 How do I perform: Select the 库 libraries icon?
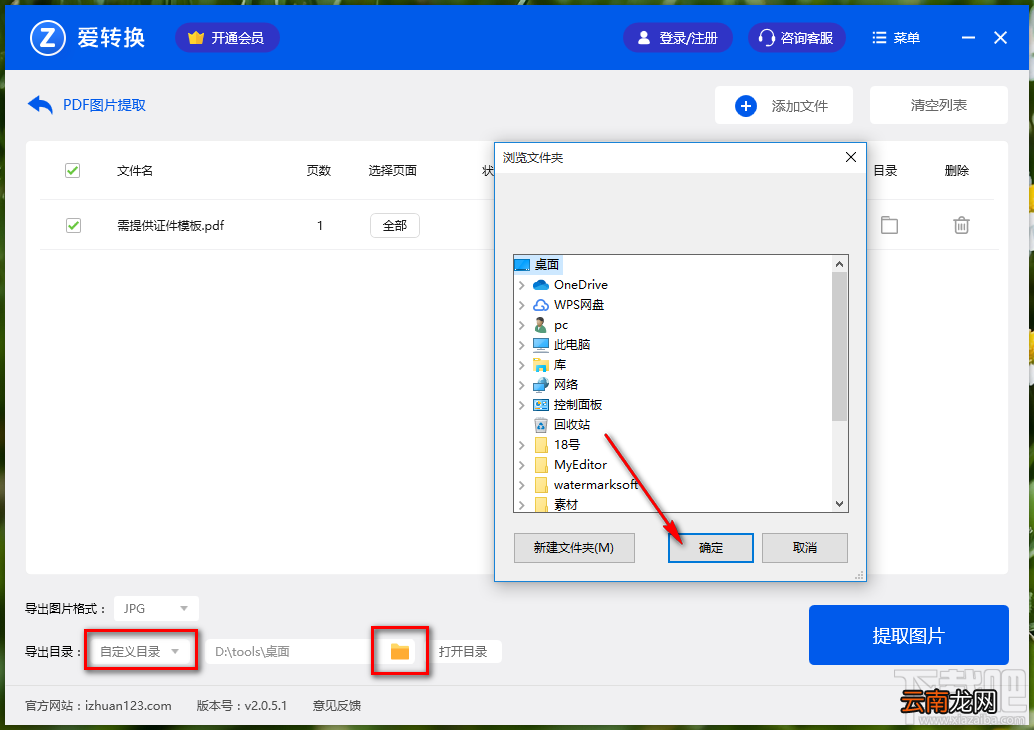pyautogui.click(x=541, y=365)
